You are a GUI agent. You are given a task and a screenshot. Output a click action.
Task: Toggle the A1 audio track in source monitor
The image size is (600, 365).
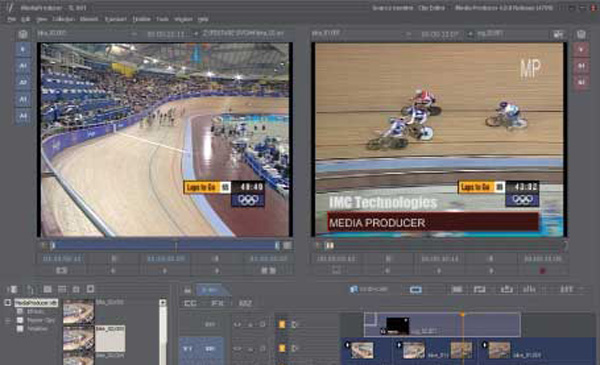click(23, 66)
